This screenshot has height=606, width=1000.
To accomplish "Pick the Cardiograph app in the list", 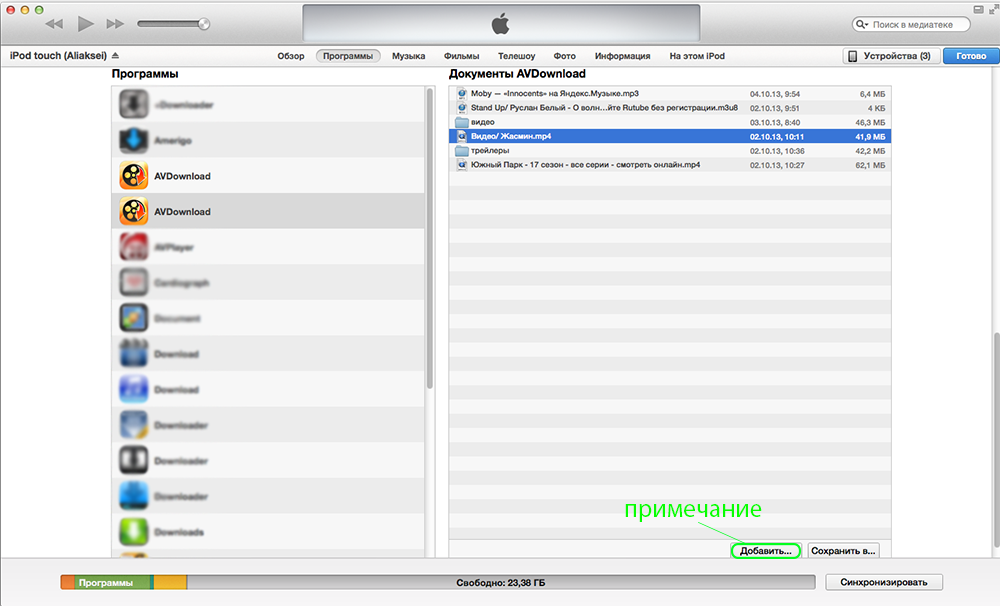I will tap(268, 283).
